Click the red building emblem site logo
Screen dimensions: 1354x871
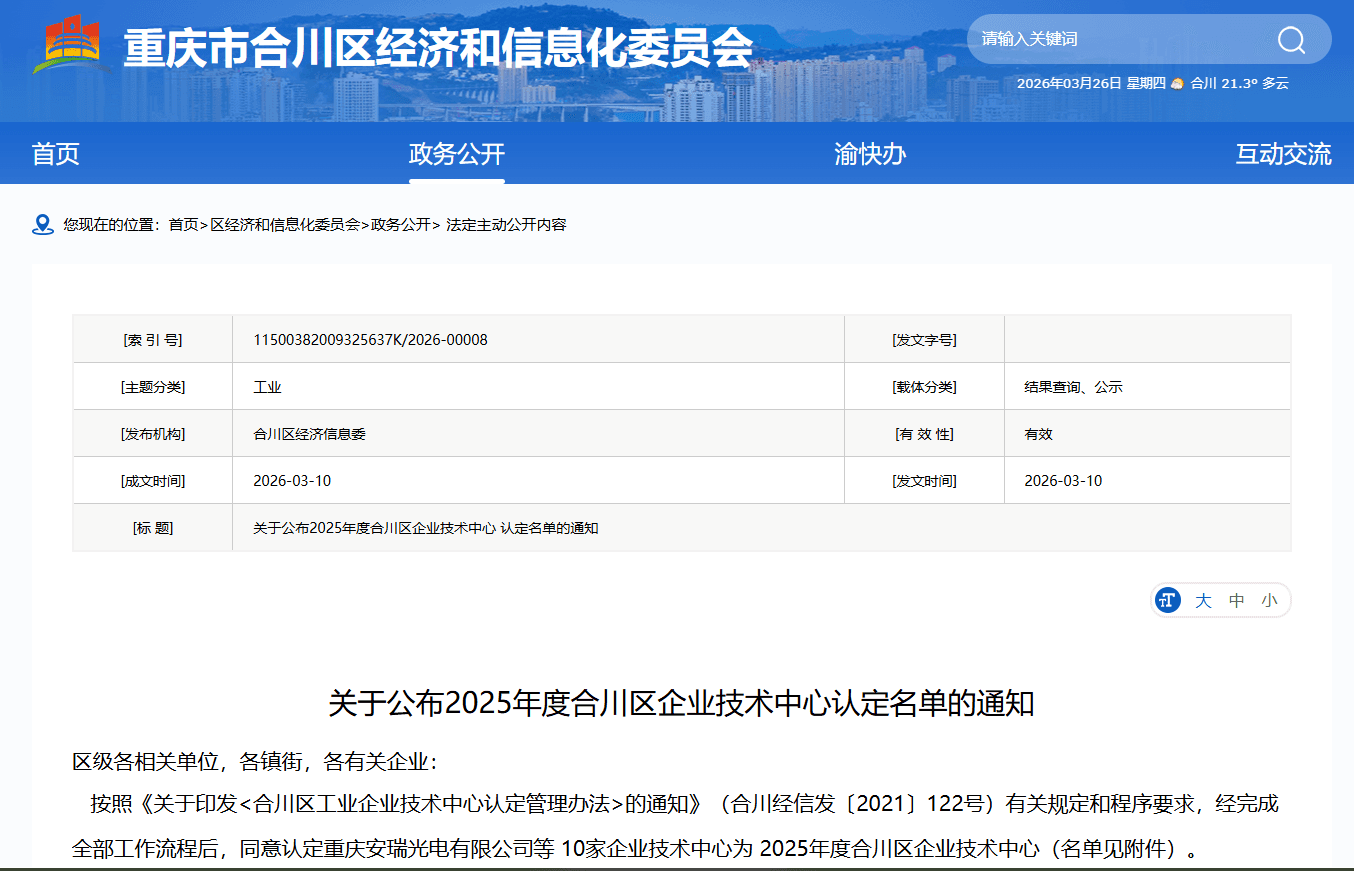click(68, 40)
